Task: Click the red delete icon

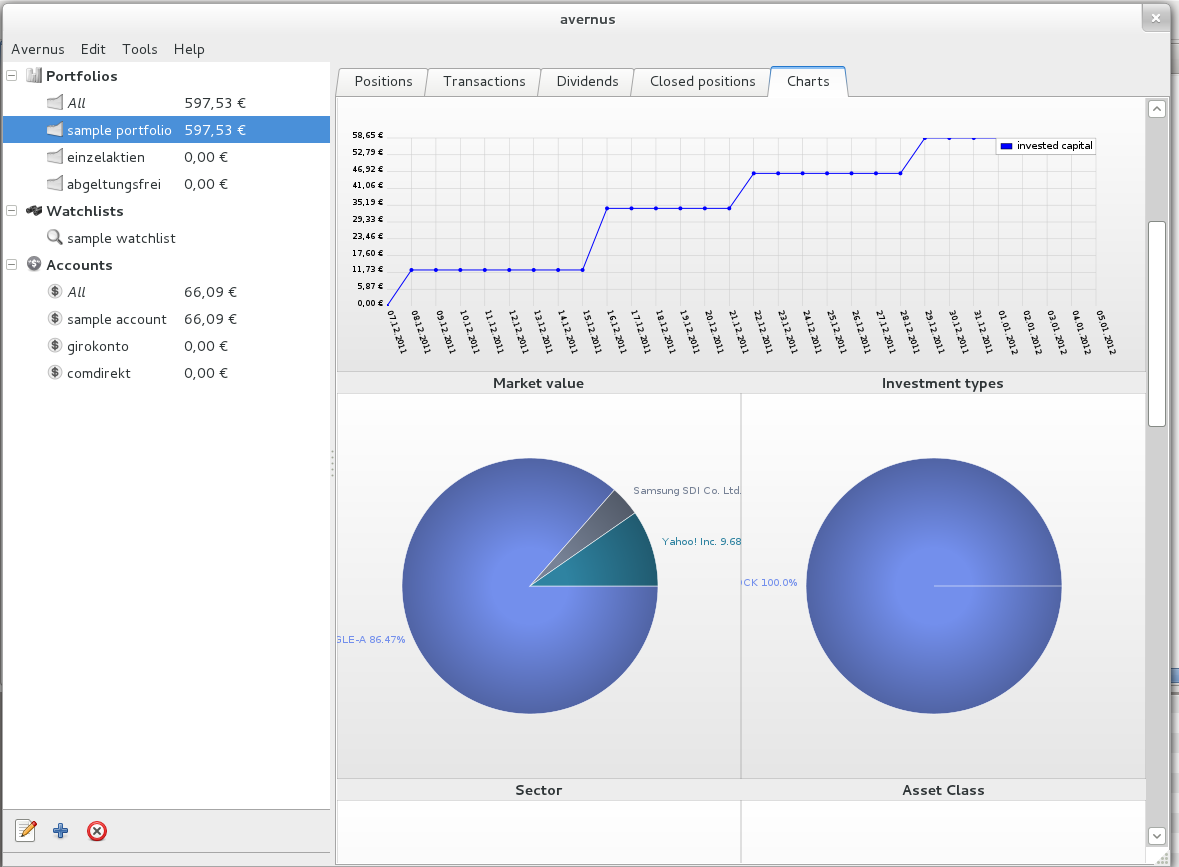Action: click(x=97, y=830)
